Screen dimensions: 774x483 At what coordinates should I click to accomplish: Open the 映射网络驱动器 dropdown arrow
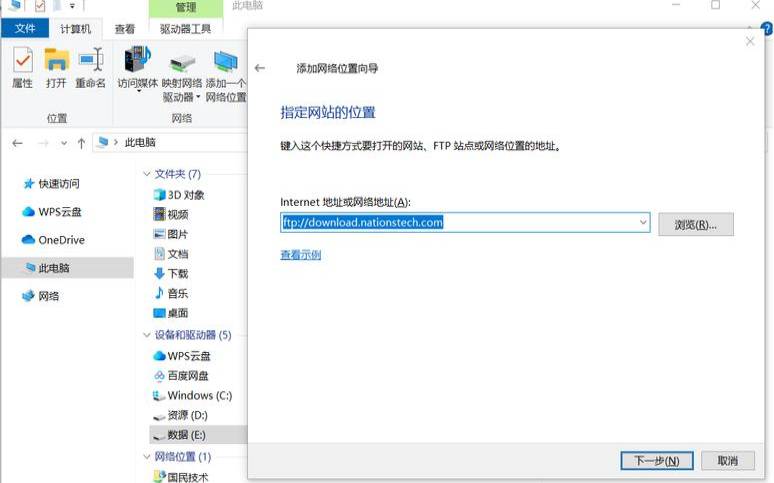tap(198, 97)
